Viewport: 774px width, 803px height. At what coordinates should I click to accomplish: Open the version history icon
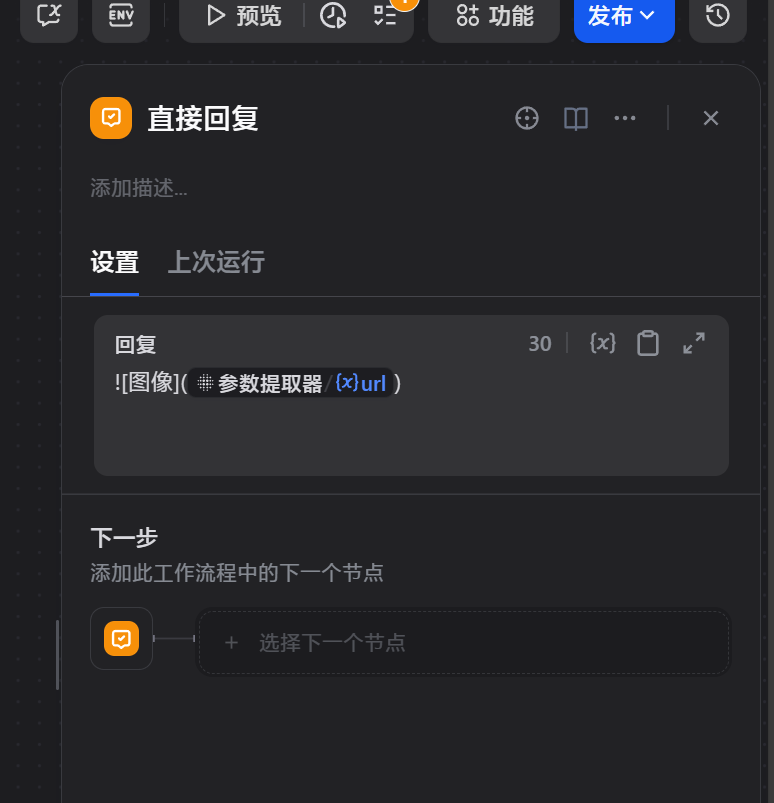[x=718, y=16]
